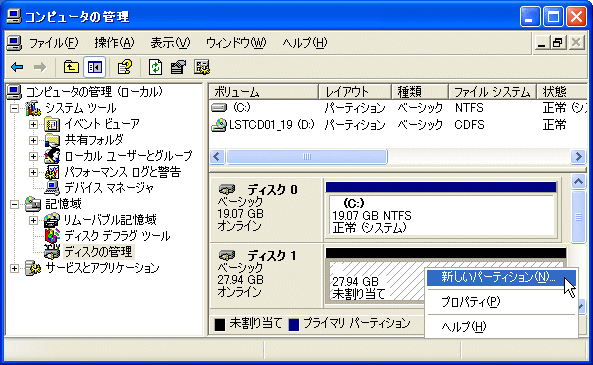Screen dimensions: 593x365
Task: Expand the リムーバブル記憶域 node
Action: 33,220
